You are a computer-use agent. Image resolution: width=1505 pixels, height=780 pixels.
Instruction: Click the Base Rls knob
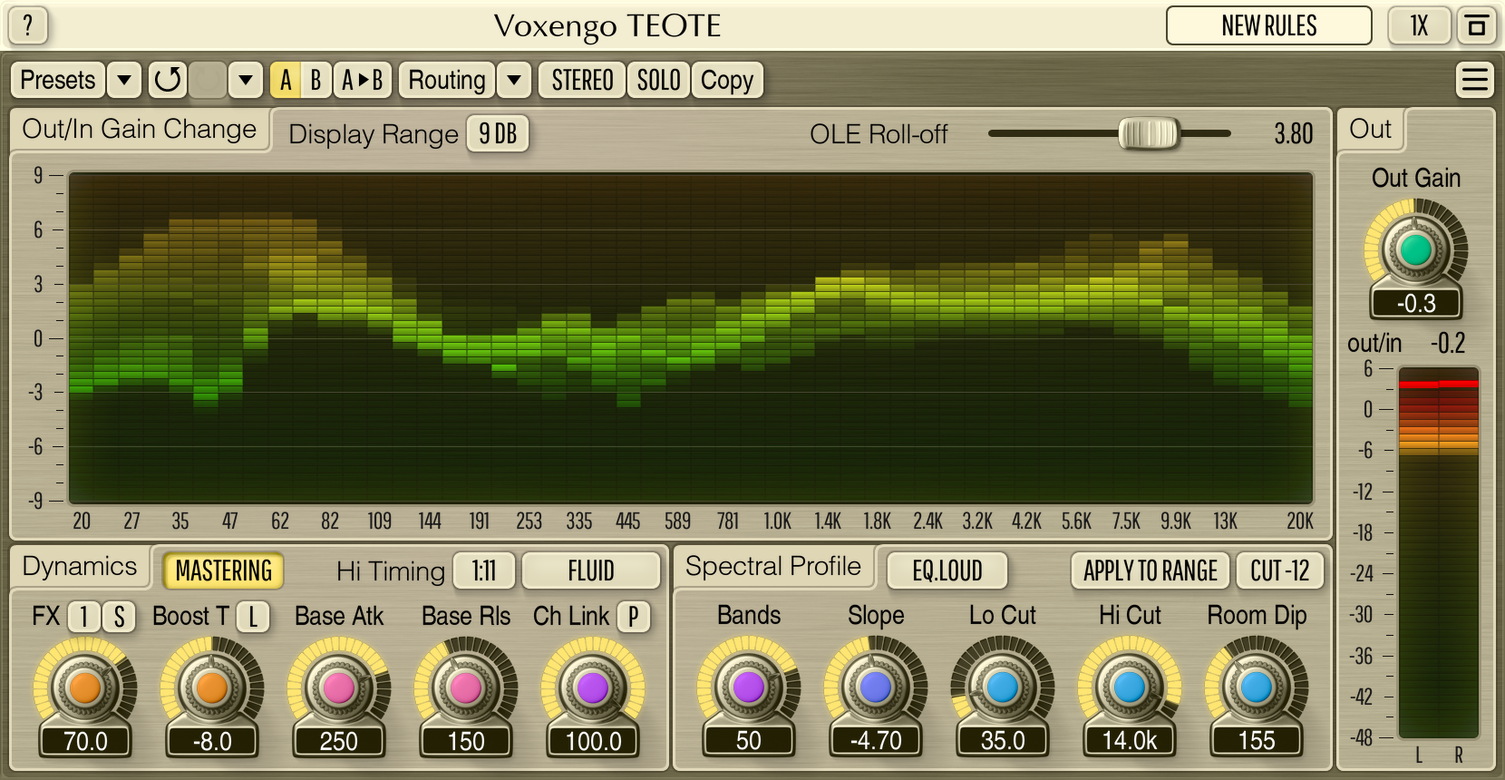(x=466, y=688)
